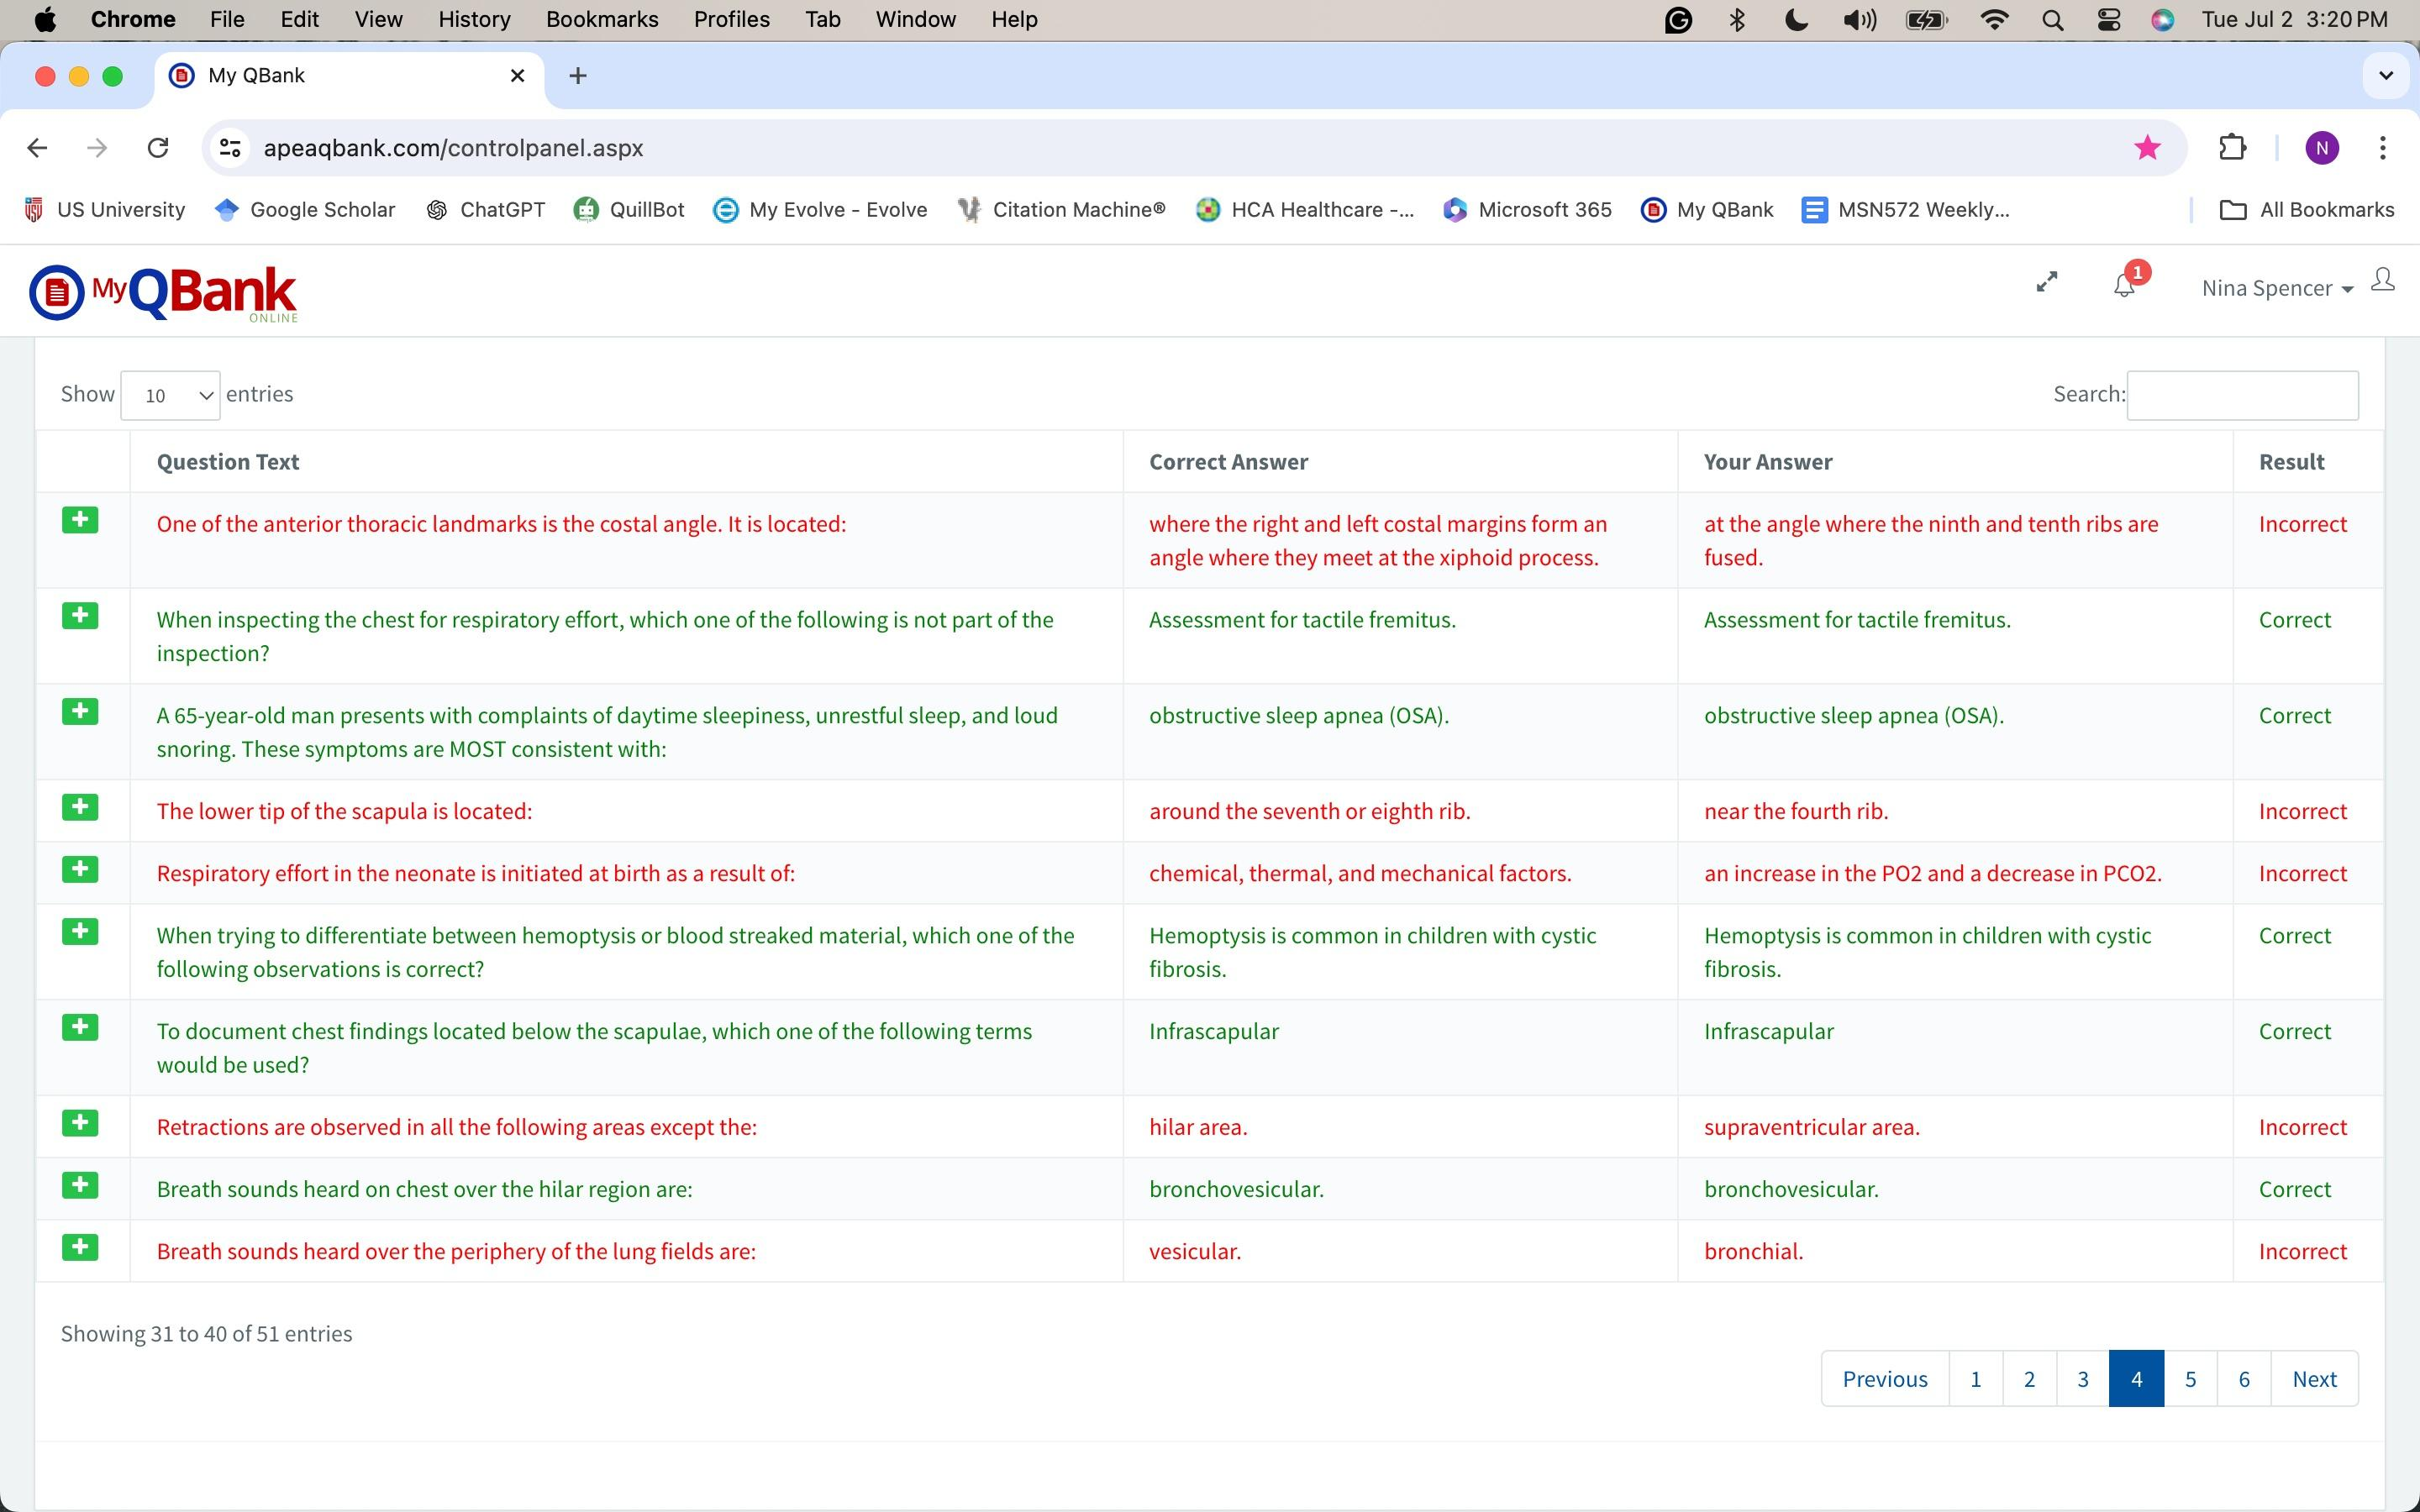Expand the Chrome tab search chevron
Image resolution: width=2420 pixels, height=1512 pixels.
coord(2386,76)
